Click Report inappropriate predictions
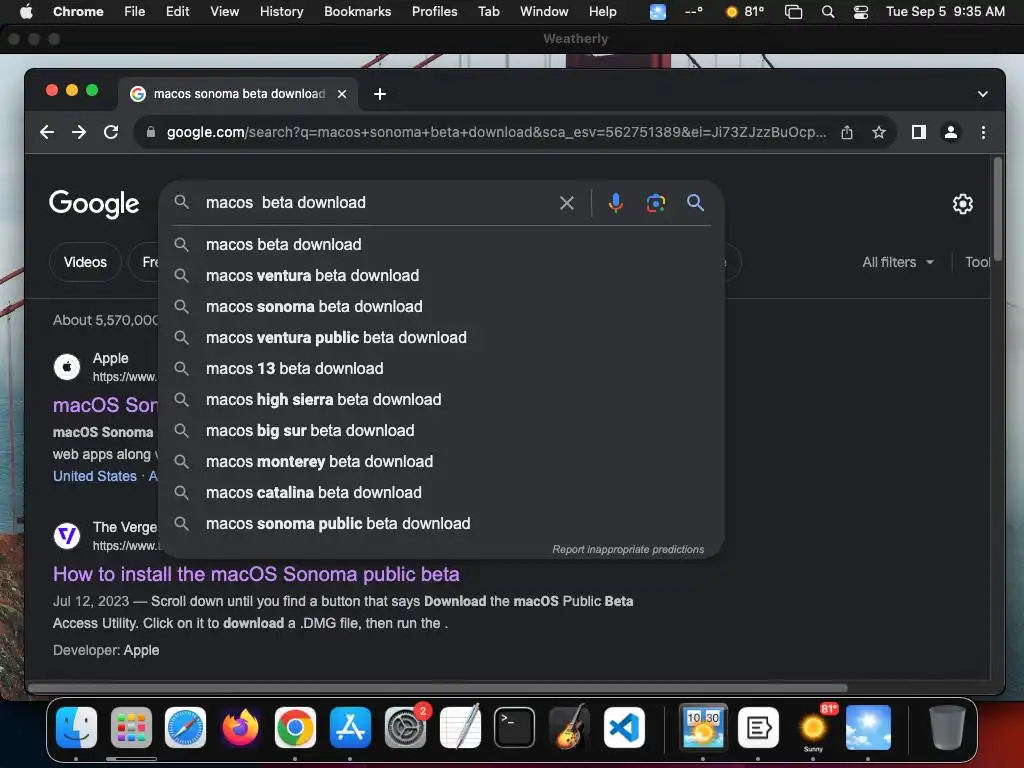Image resolution: width=1024 pixels, height=768 pixels. [x=628, y=549]
